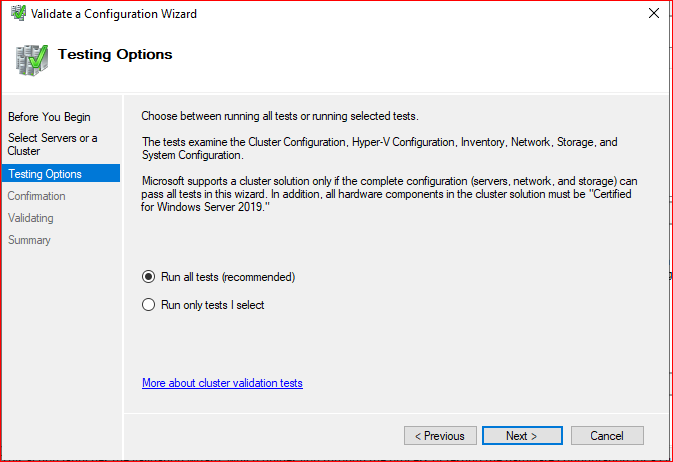Click the small wizard icon in title bar
The image size is (673, 462).
(18, 13)
